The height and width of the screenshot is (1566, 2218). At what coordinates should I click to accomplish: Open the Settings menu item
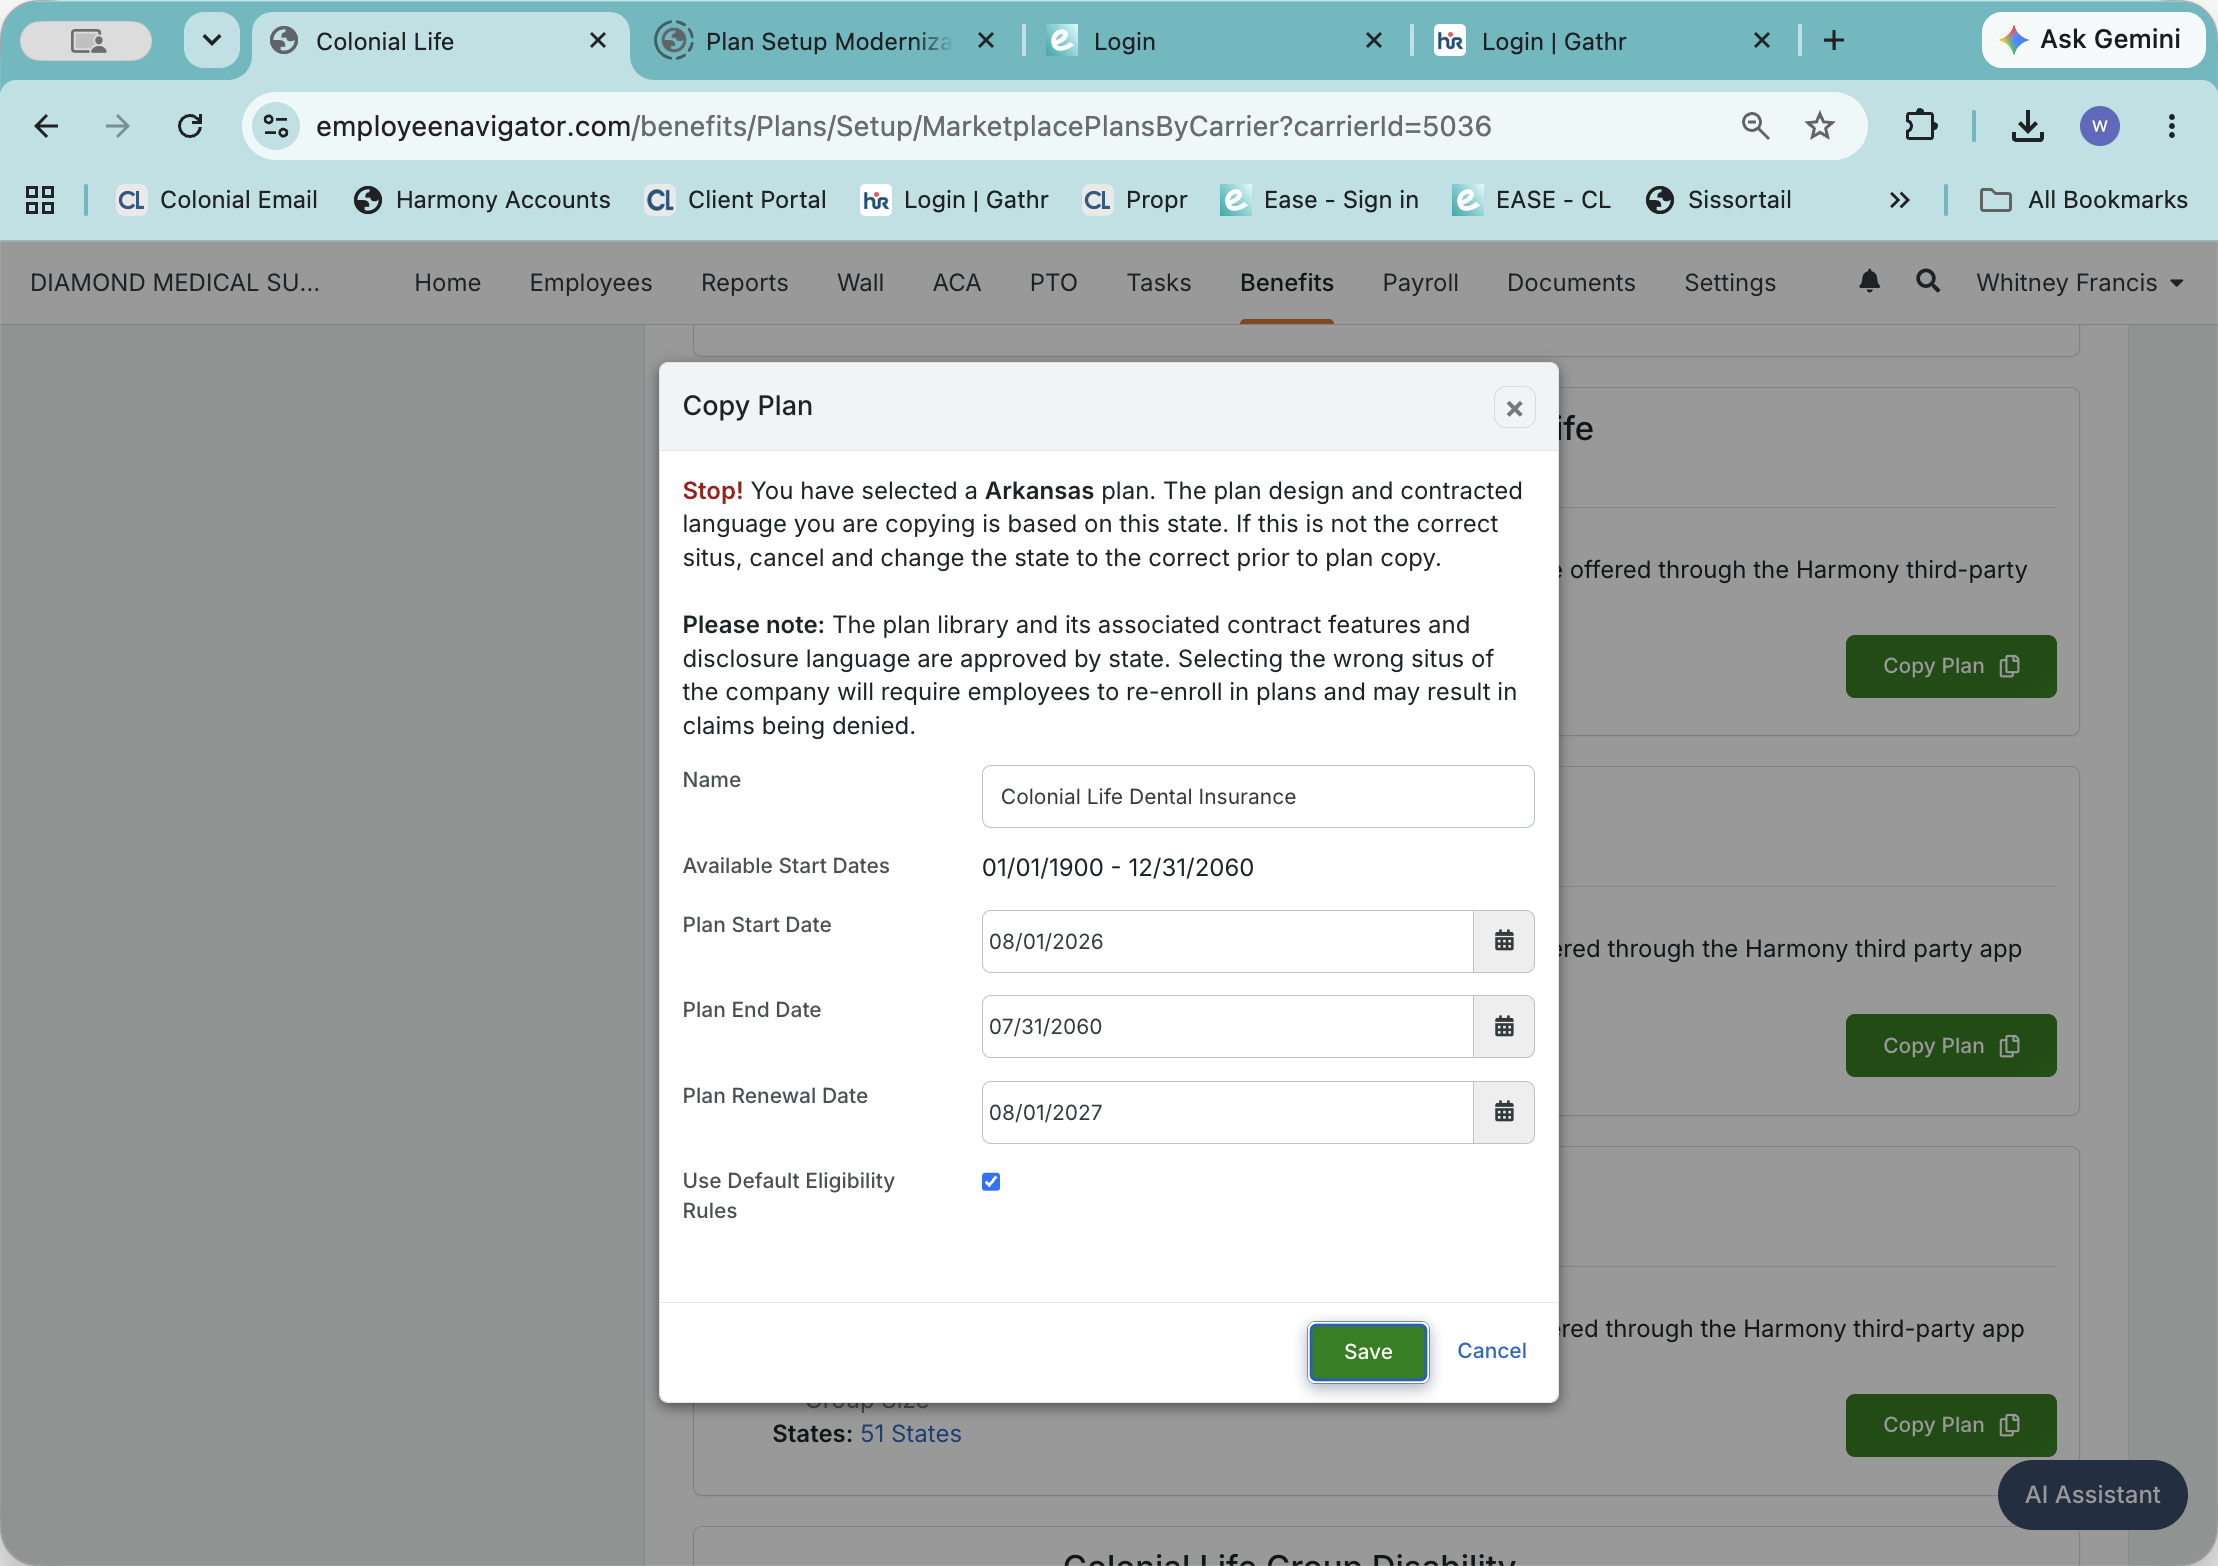[x=1730, y=283]
